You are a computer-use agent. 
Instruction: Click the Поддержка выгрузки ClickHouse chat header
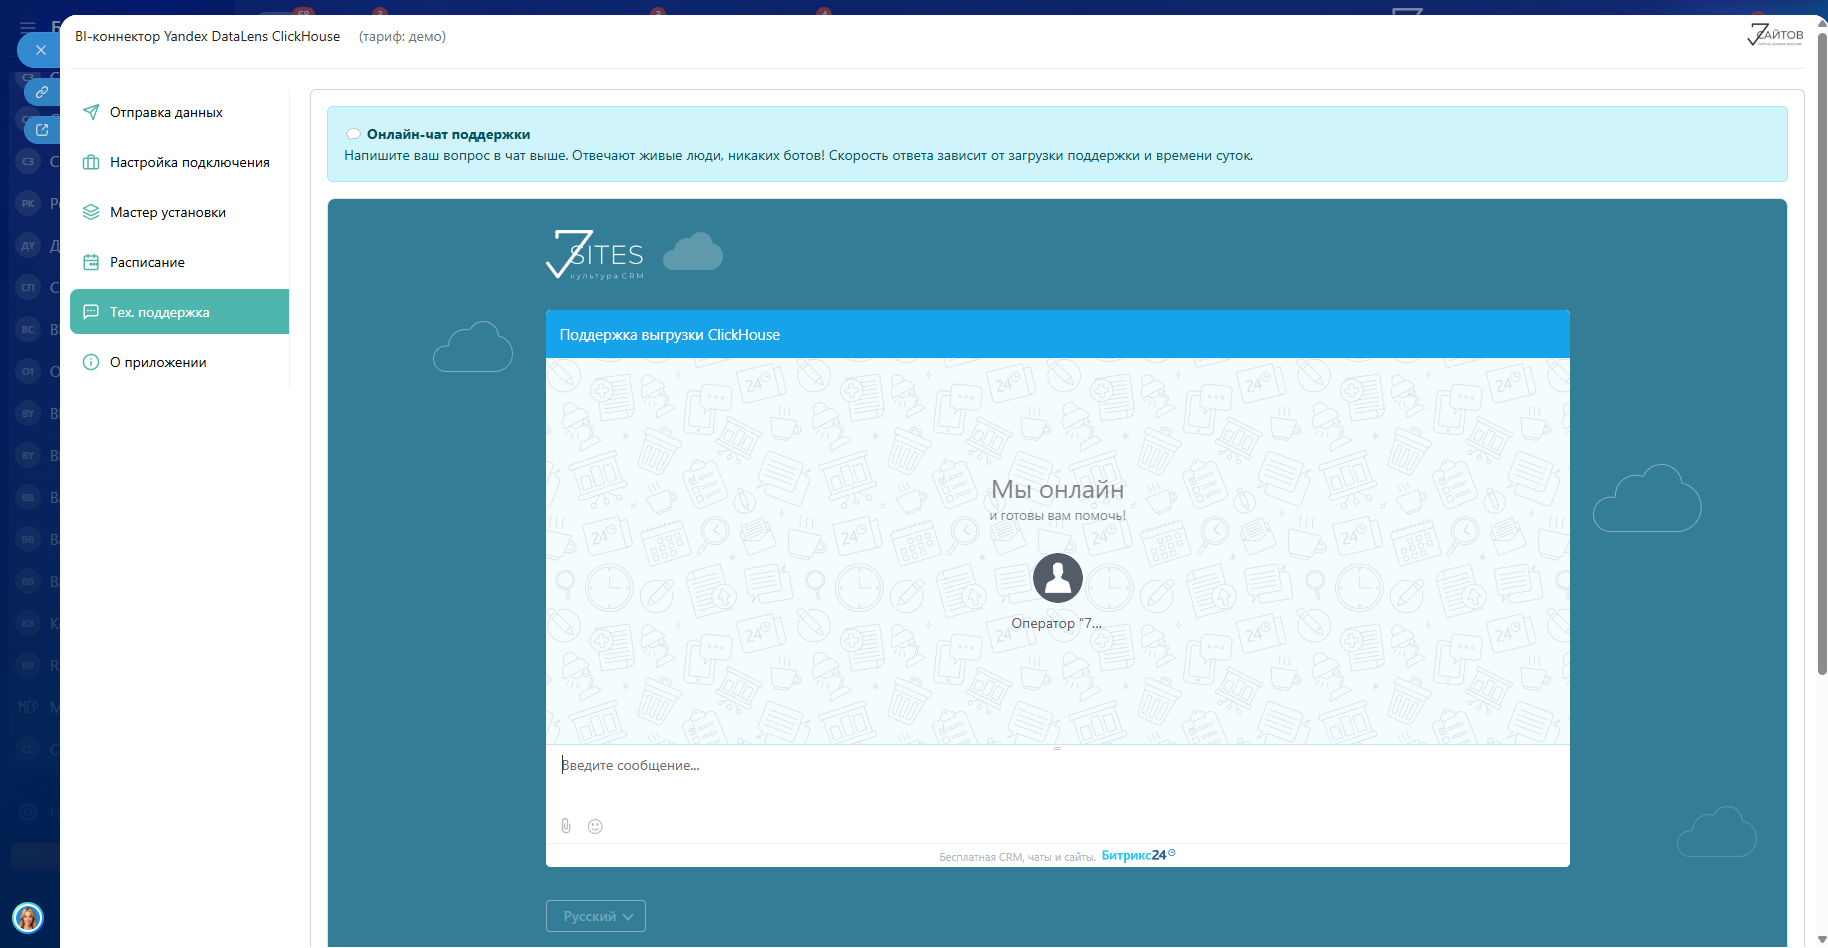pyautogui.click(x=1058, y=334)
